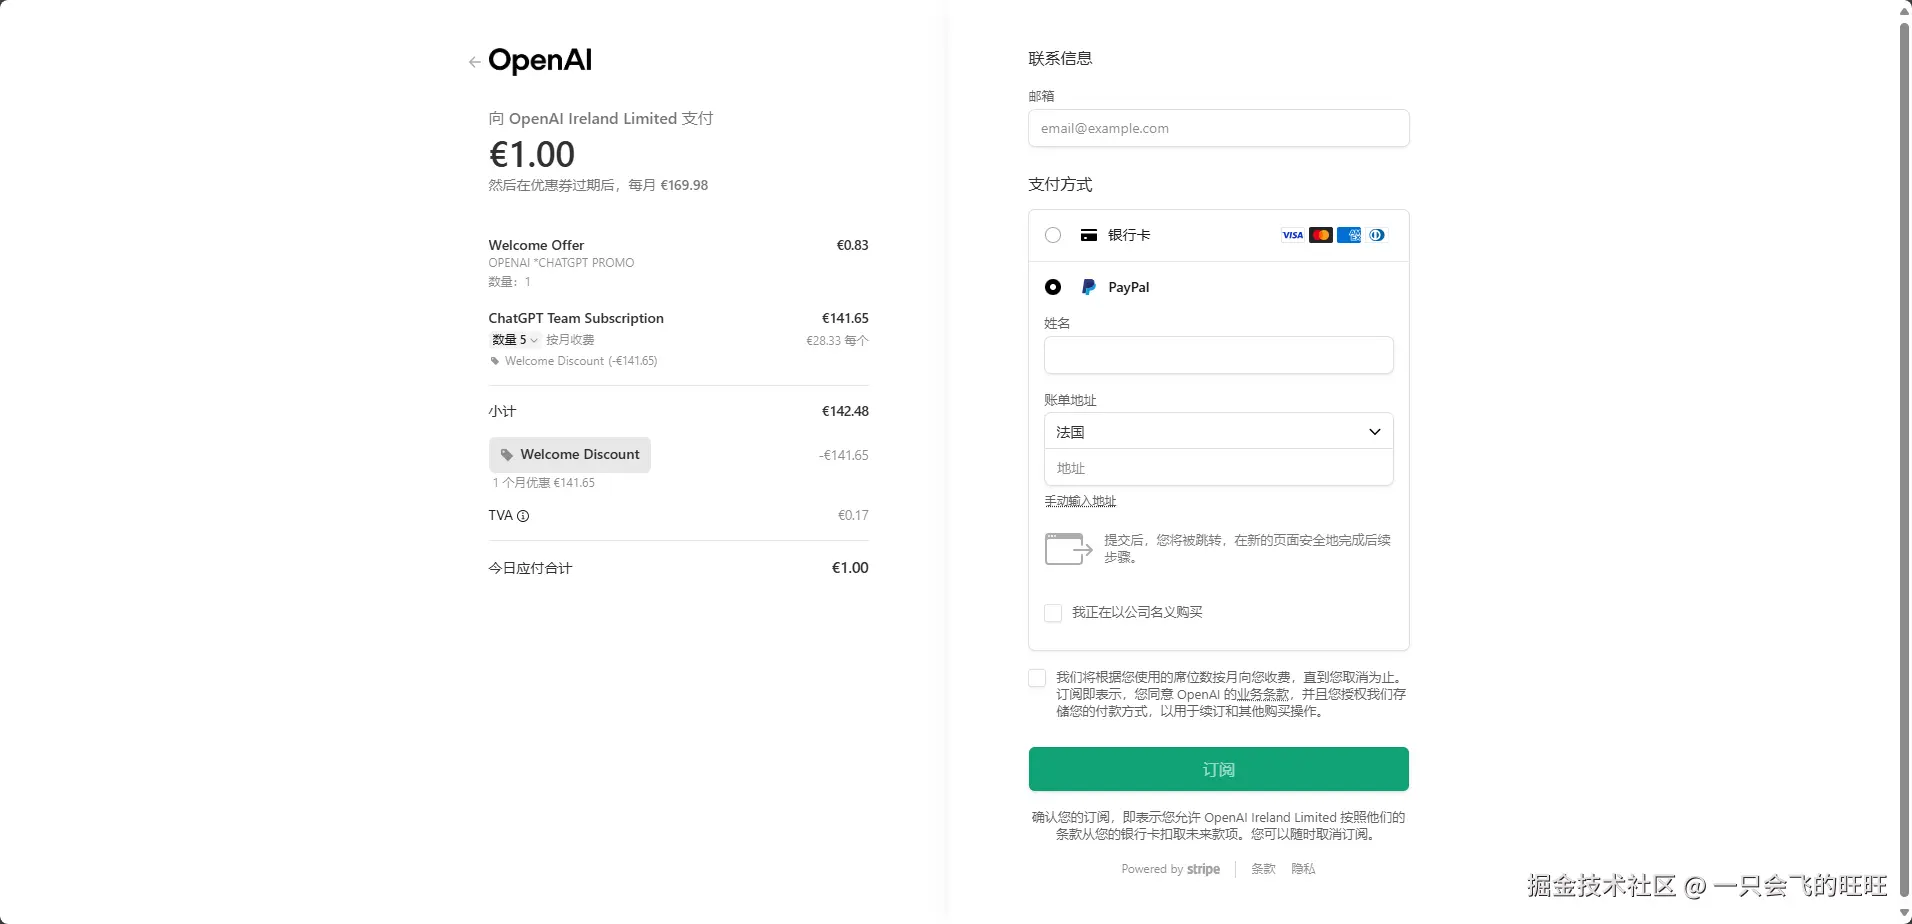The width and height of the screenshot is (1912, 924).
Task: Click the Diners Club logo
Action: 1377,235
